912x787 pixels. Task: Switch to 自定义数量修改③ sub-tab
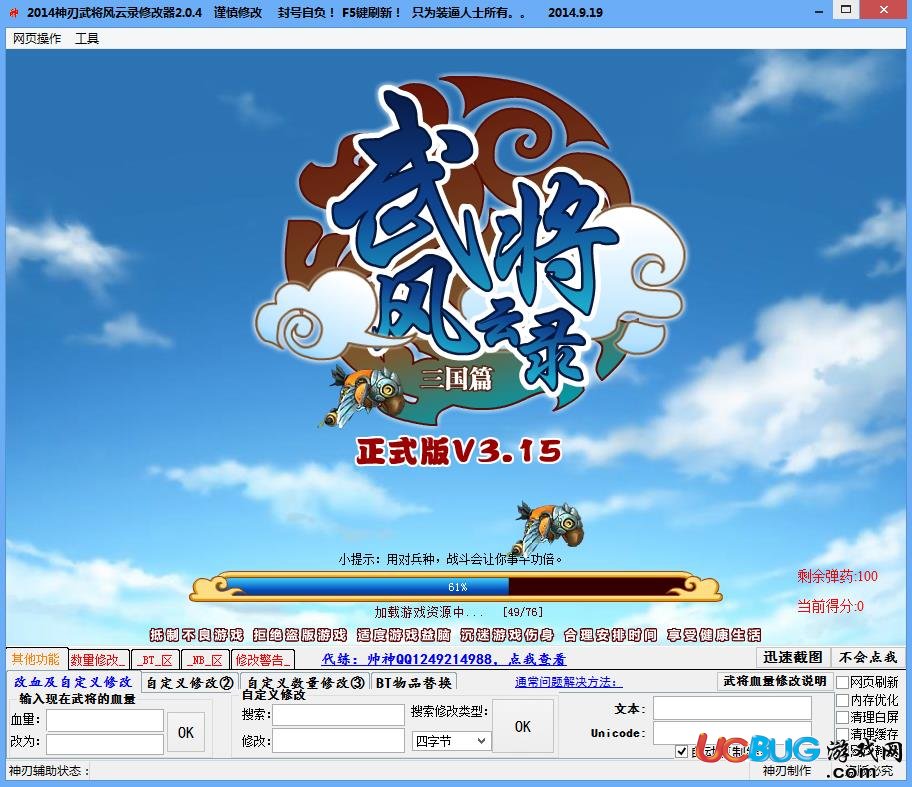[x=306, y=682]
